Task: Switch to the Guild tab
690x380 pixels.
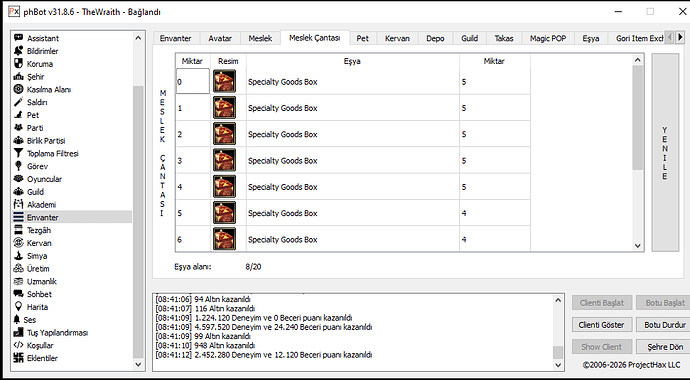Action: tap(470, 38)
